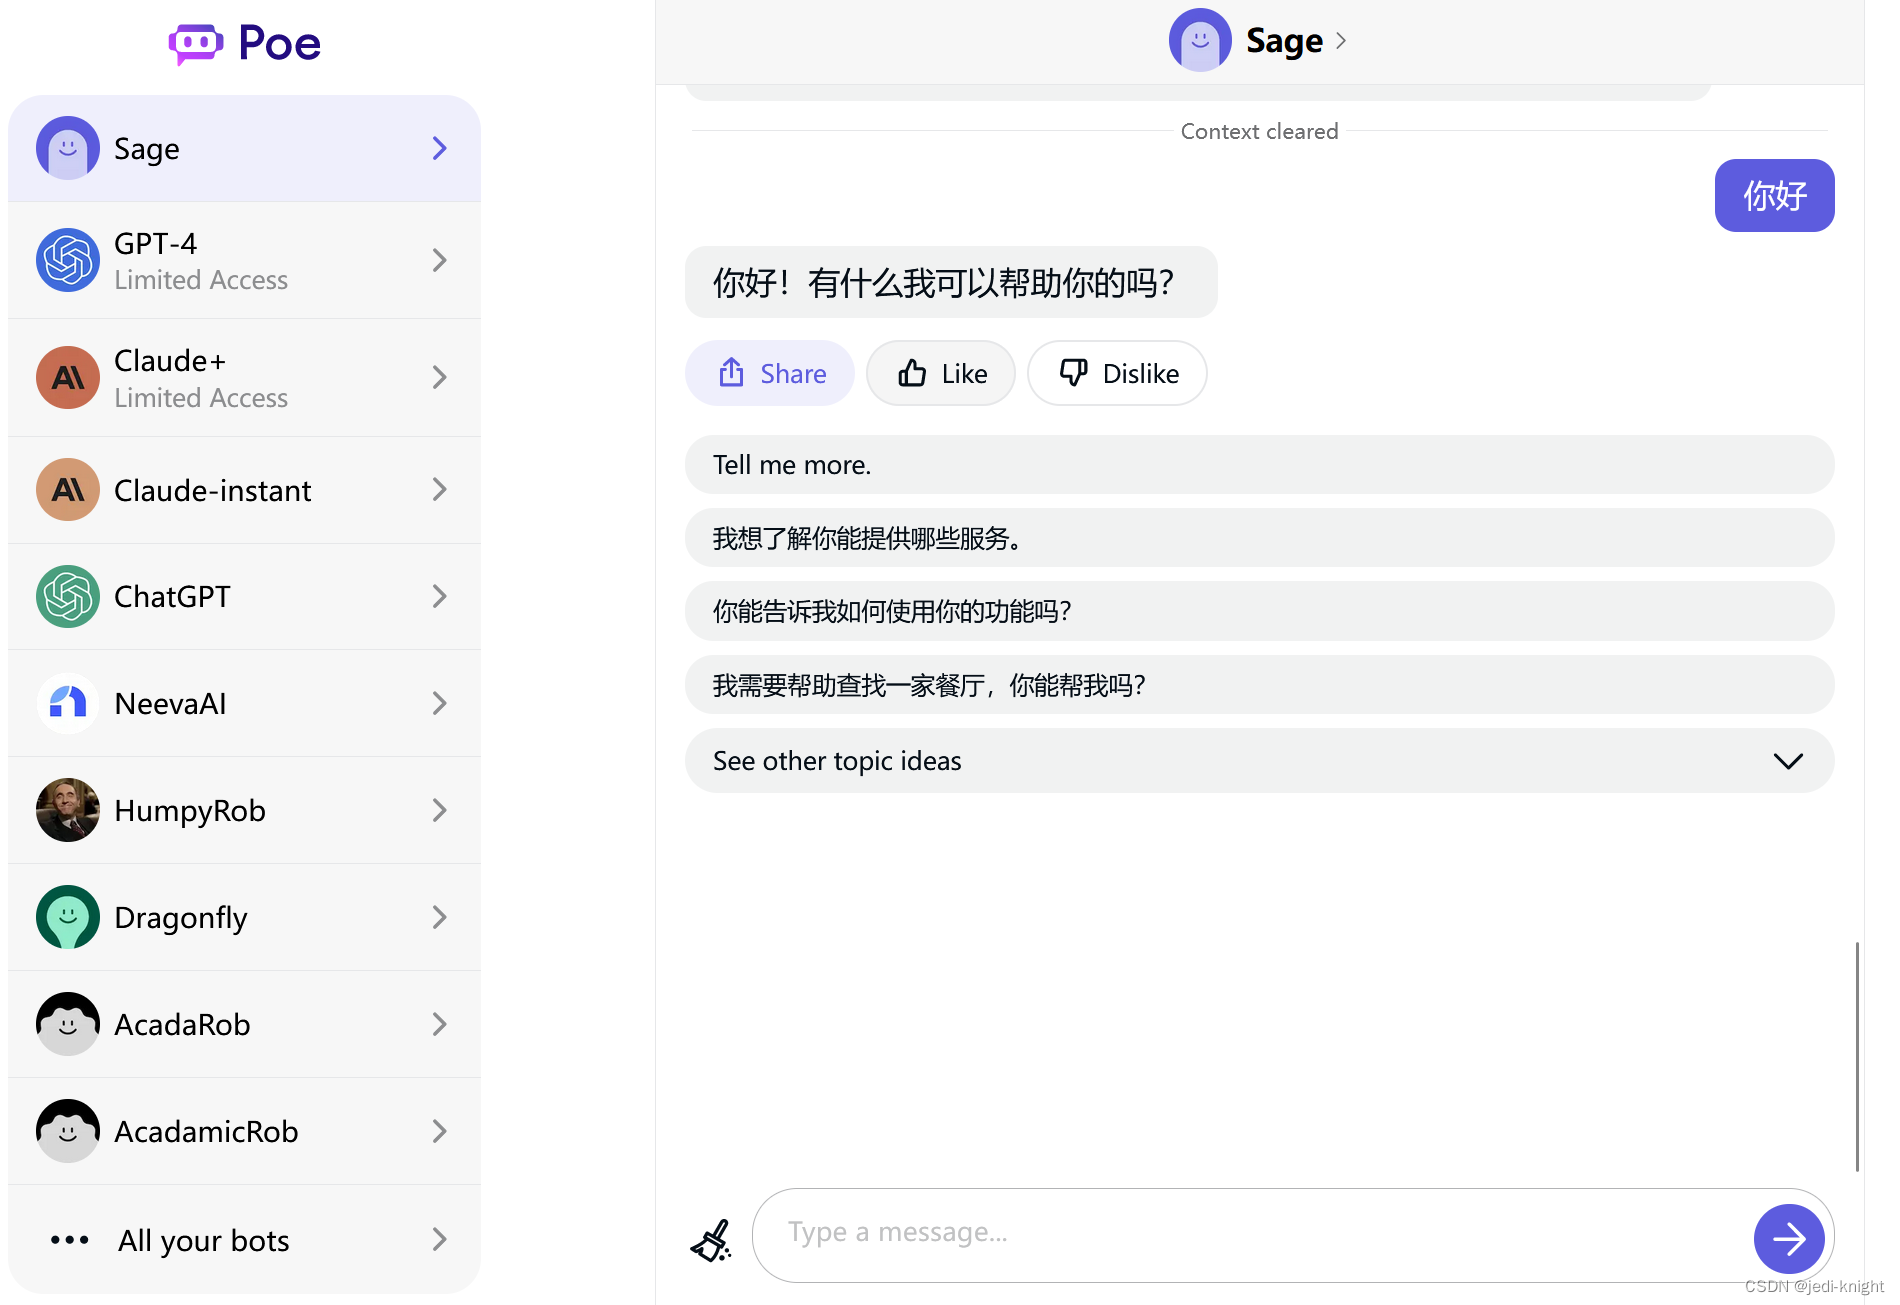Choose the Tell me more. suggestion
This screenshot has width=1900, height=1305.
pyautogui.click(x=1259, y=465)
